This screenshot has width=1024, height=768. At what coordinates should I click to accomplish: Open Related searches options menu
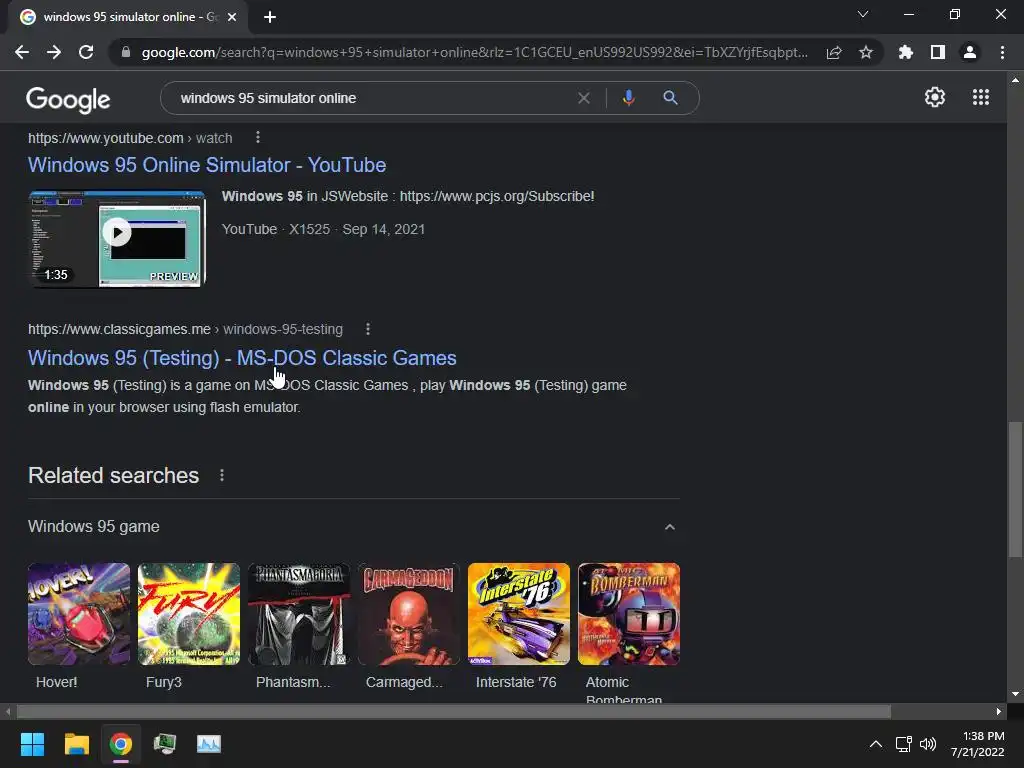tap(222, 475)
